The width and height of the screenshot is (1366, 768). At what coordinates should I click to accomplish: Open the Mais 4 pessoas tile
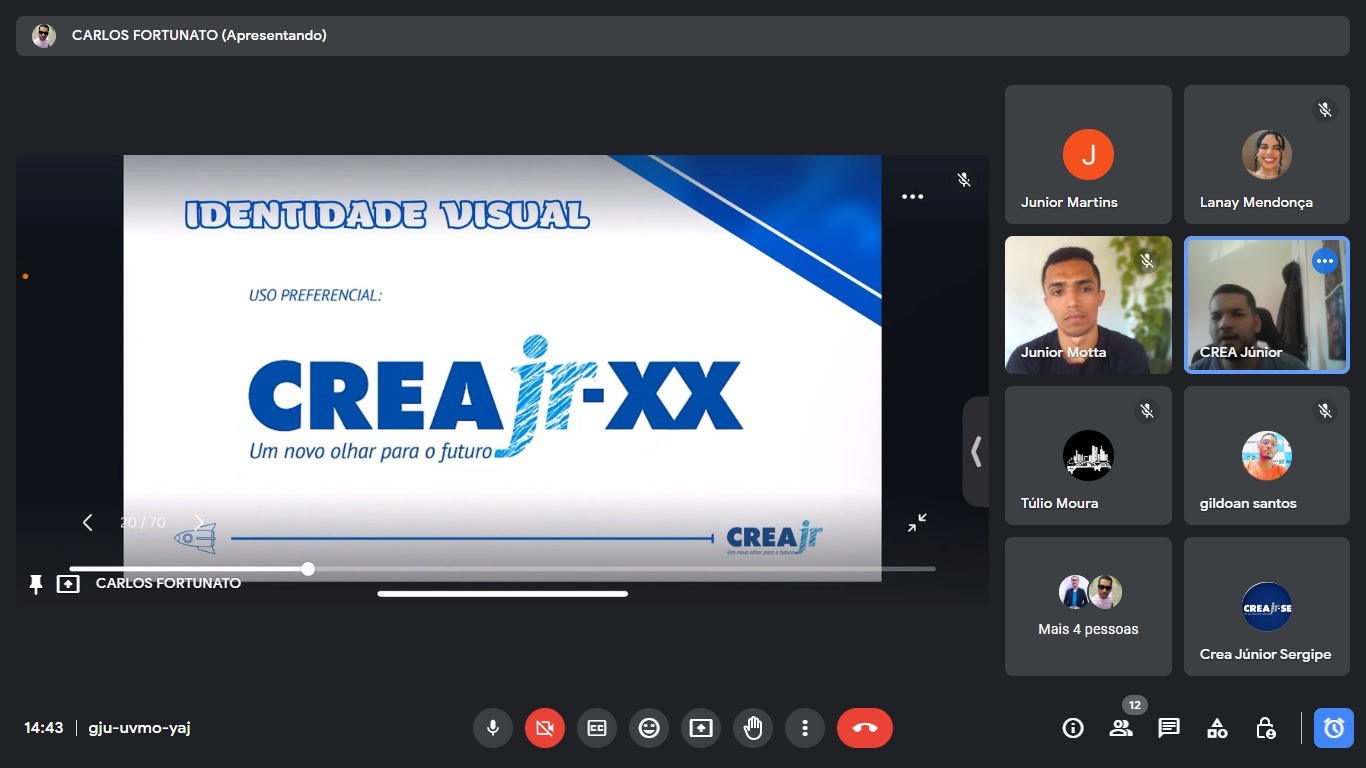pos(1088,607)
